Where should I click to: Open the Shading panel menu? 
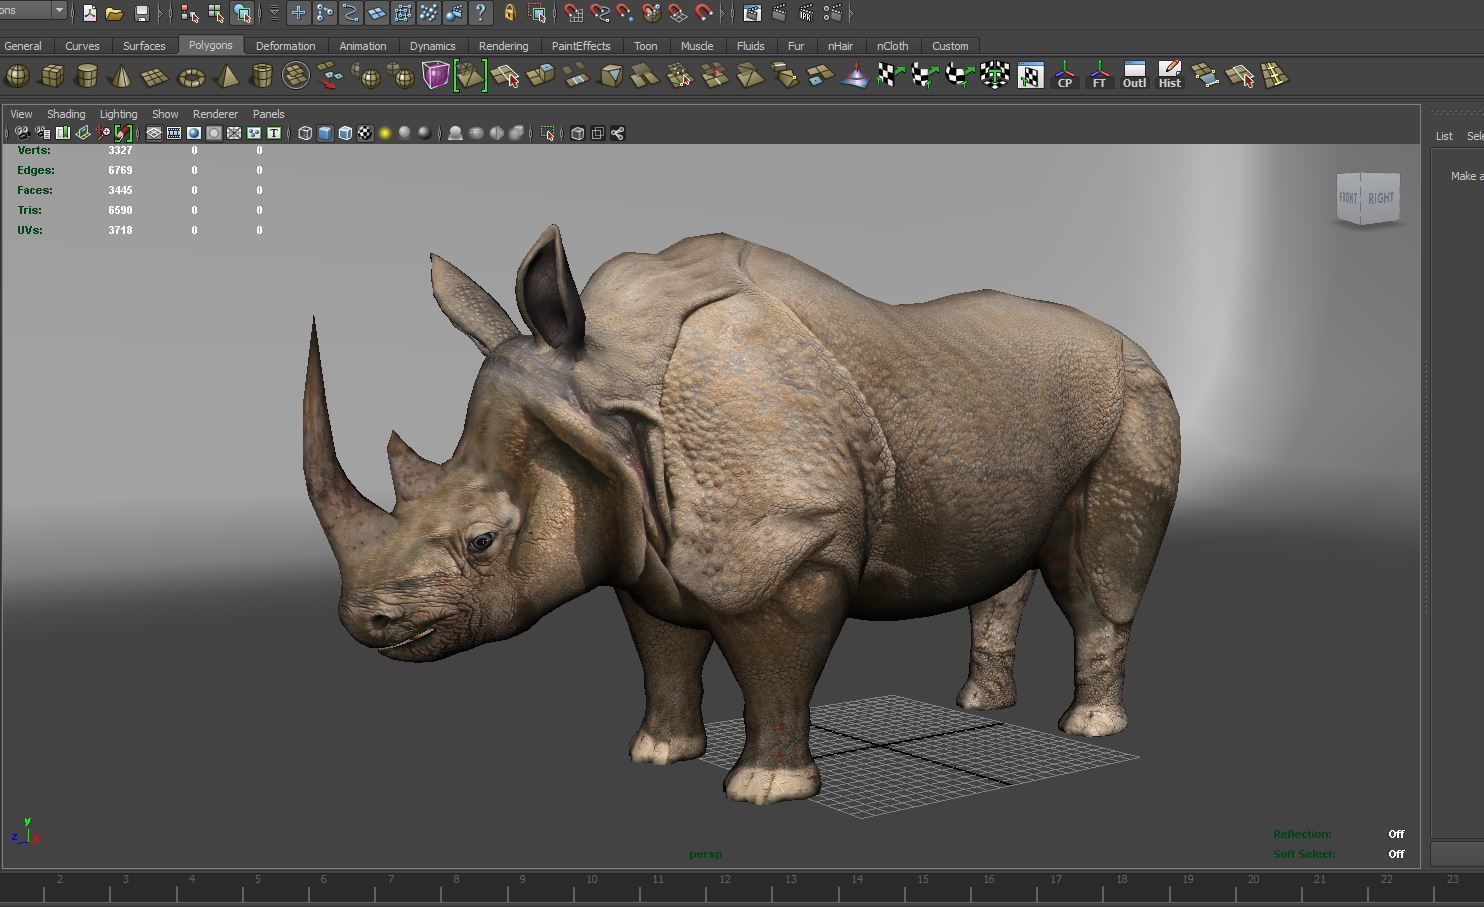[66, 114]
